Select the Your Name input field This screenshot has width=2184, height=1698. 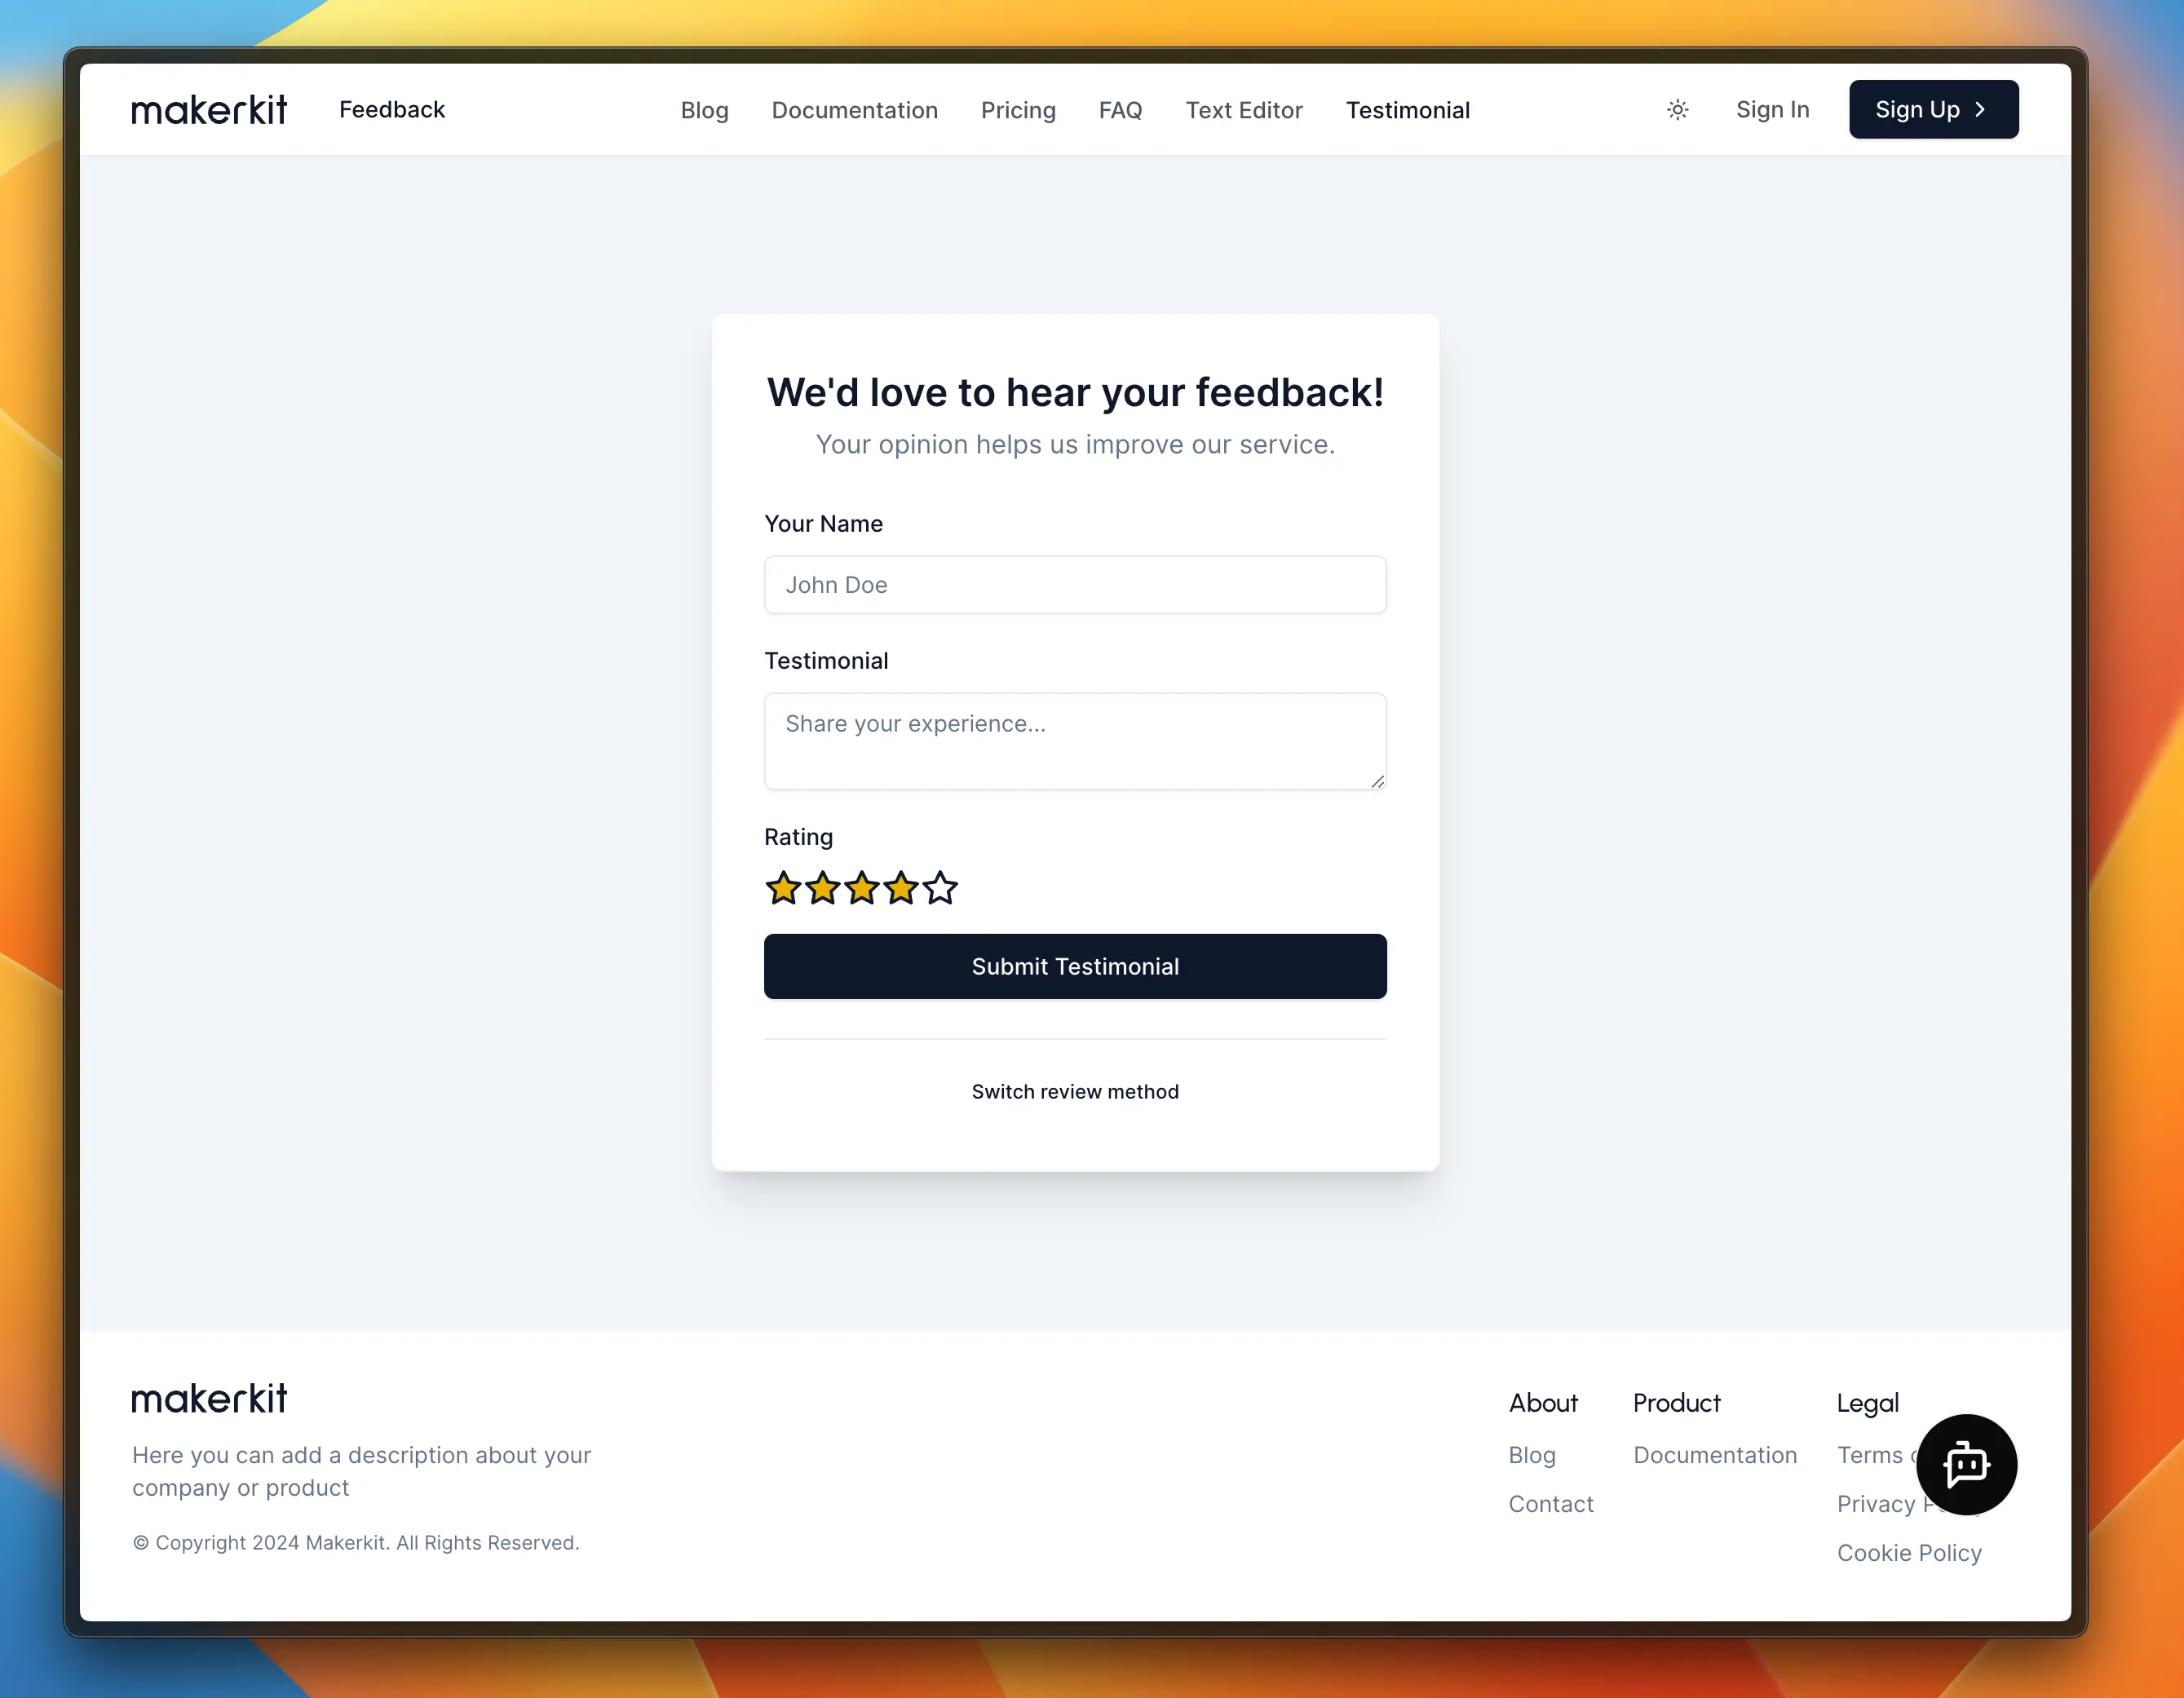tap(1074, 583)
